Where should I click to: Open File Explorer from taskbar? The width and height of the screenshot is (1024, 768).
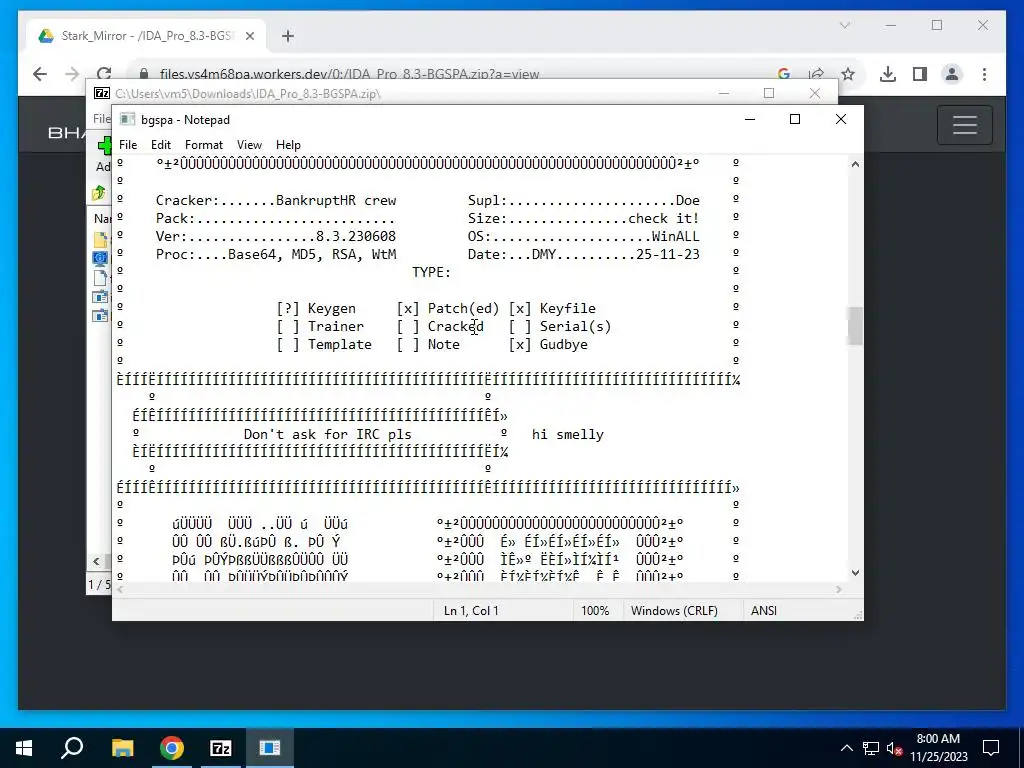(122, 748)
